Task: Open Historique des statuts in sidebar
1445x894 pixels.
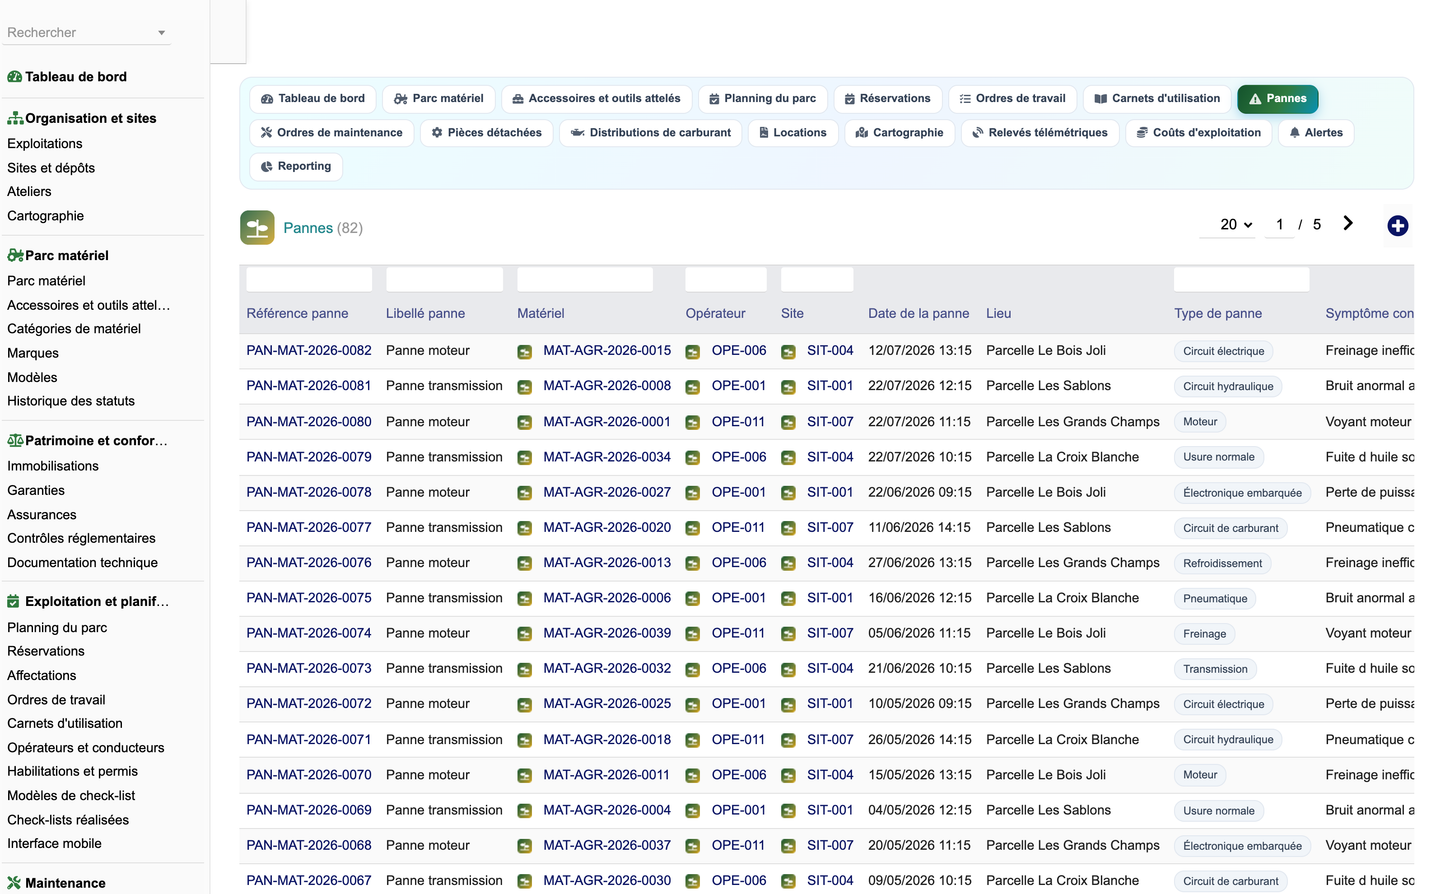Action: [71, 402]
